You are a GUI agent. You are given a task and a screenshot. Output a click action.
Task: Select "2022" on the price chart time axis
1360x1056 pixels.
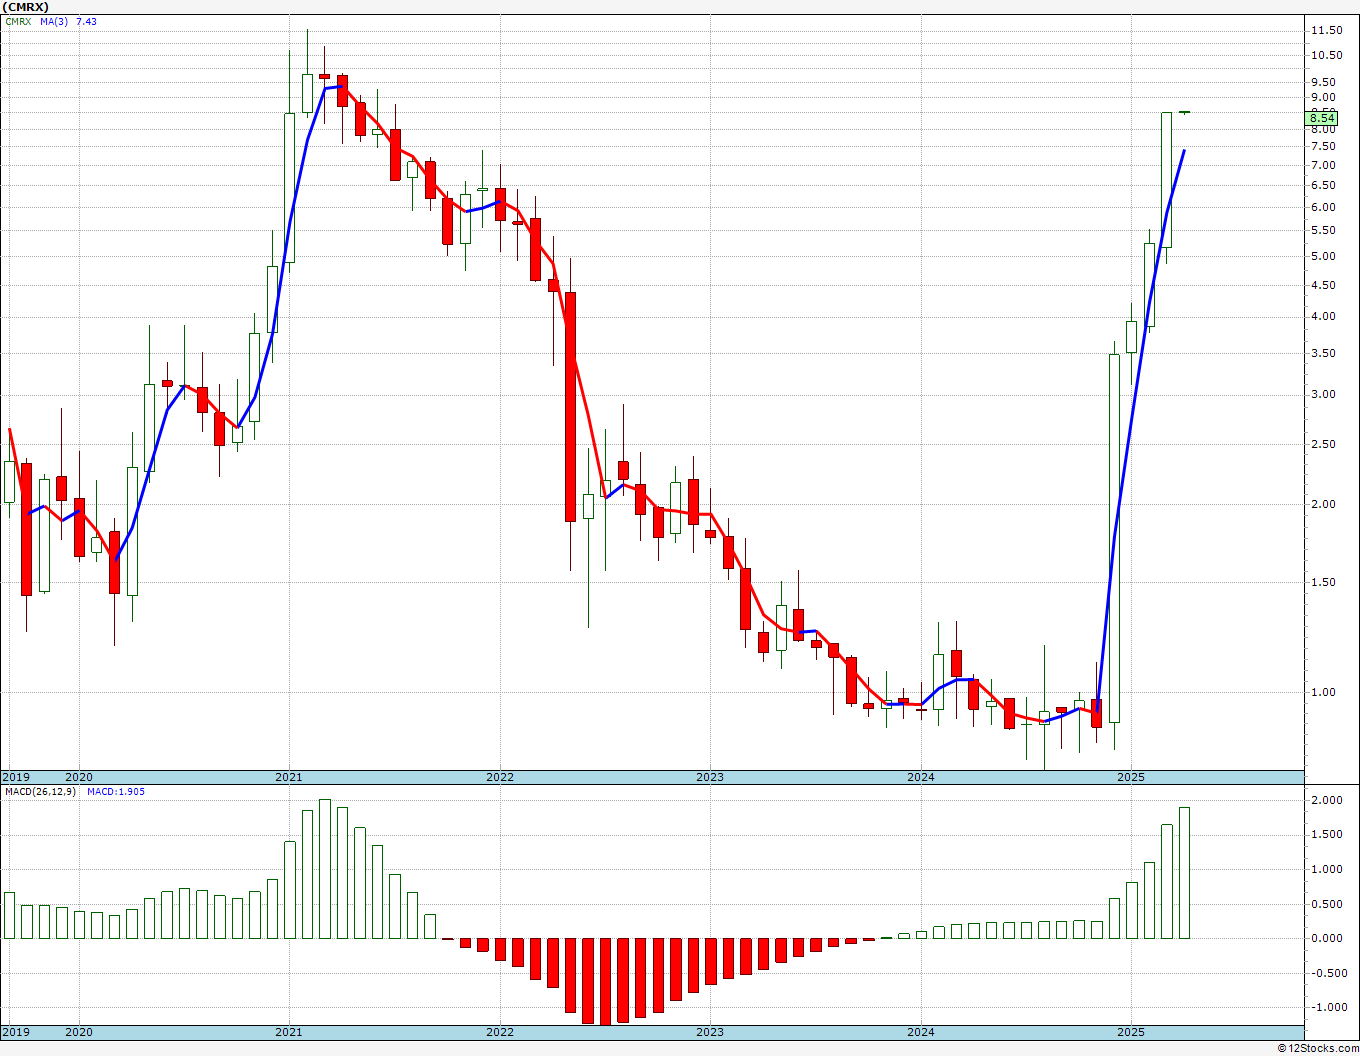499,777
